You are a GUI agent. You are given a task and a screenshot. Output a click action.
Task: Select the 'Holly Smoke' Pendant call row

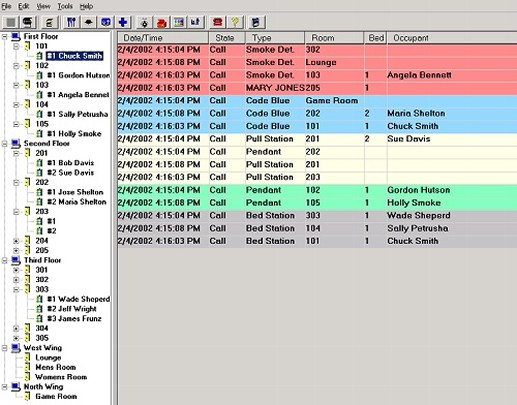(x=317, y=203)
